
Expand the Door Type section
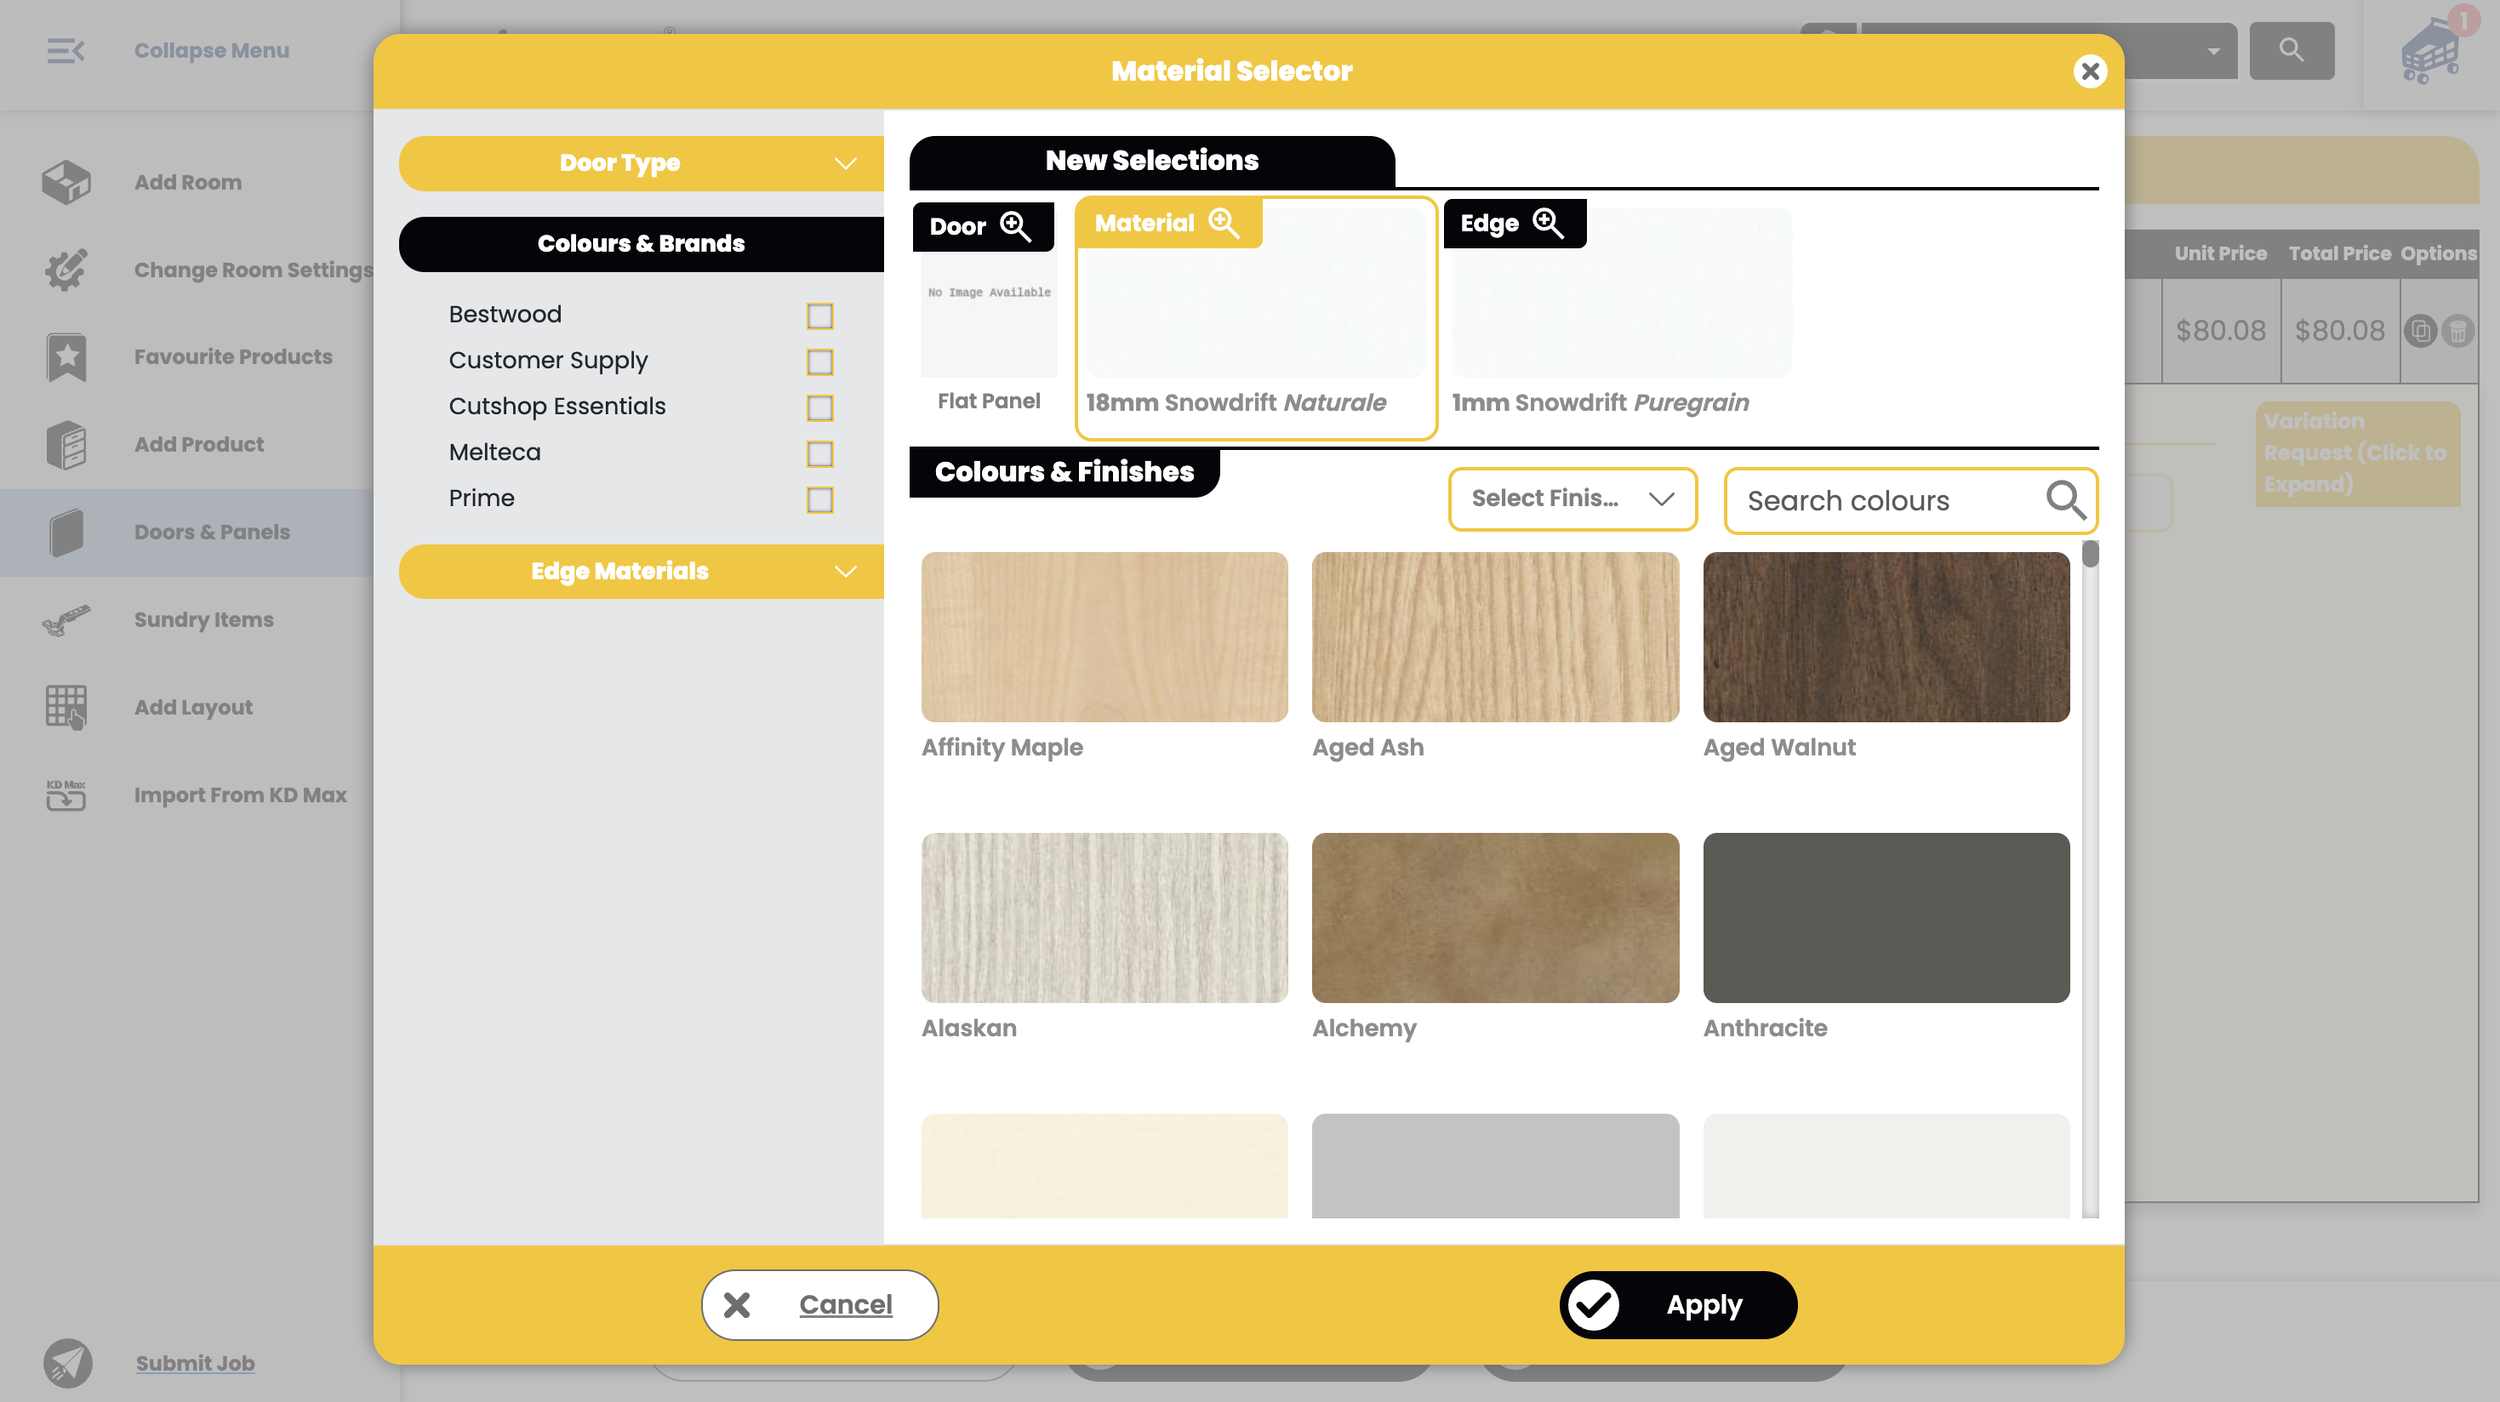pyautogui.click(x=641, y=163)
